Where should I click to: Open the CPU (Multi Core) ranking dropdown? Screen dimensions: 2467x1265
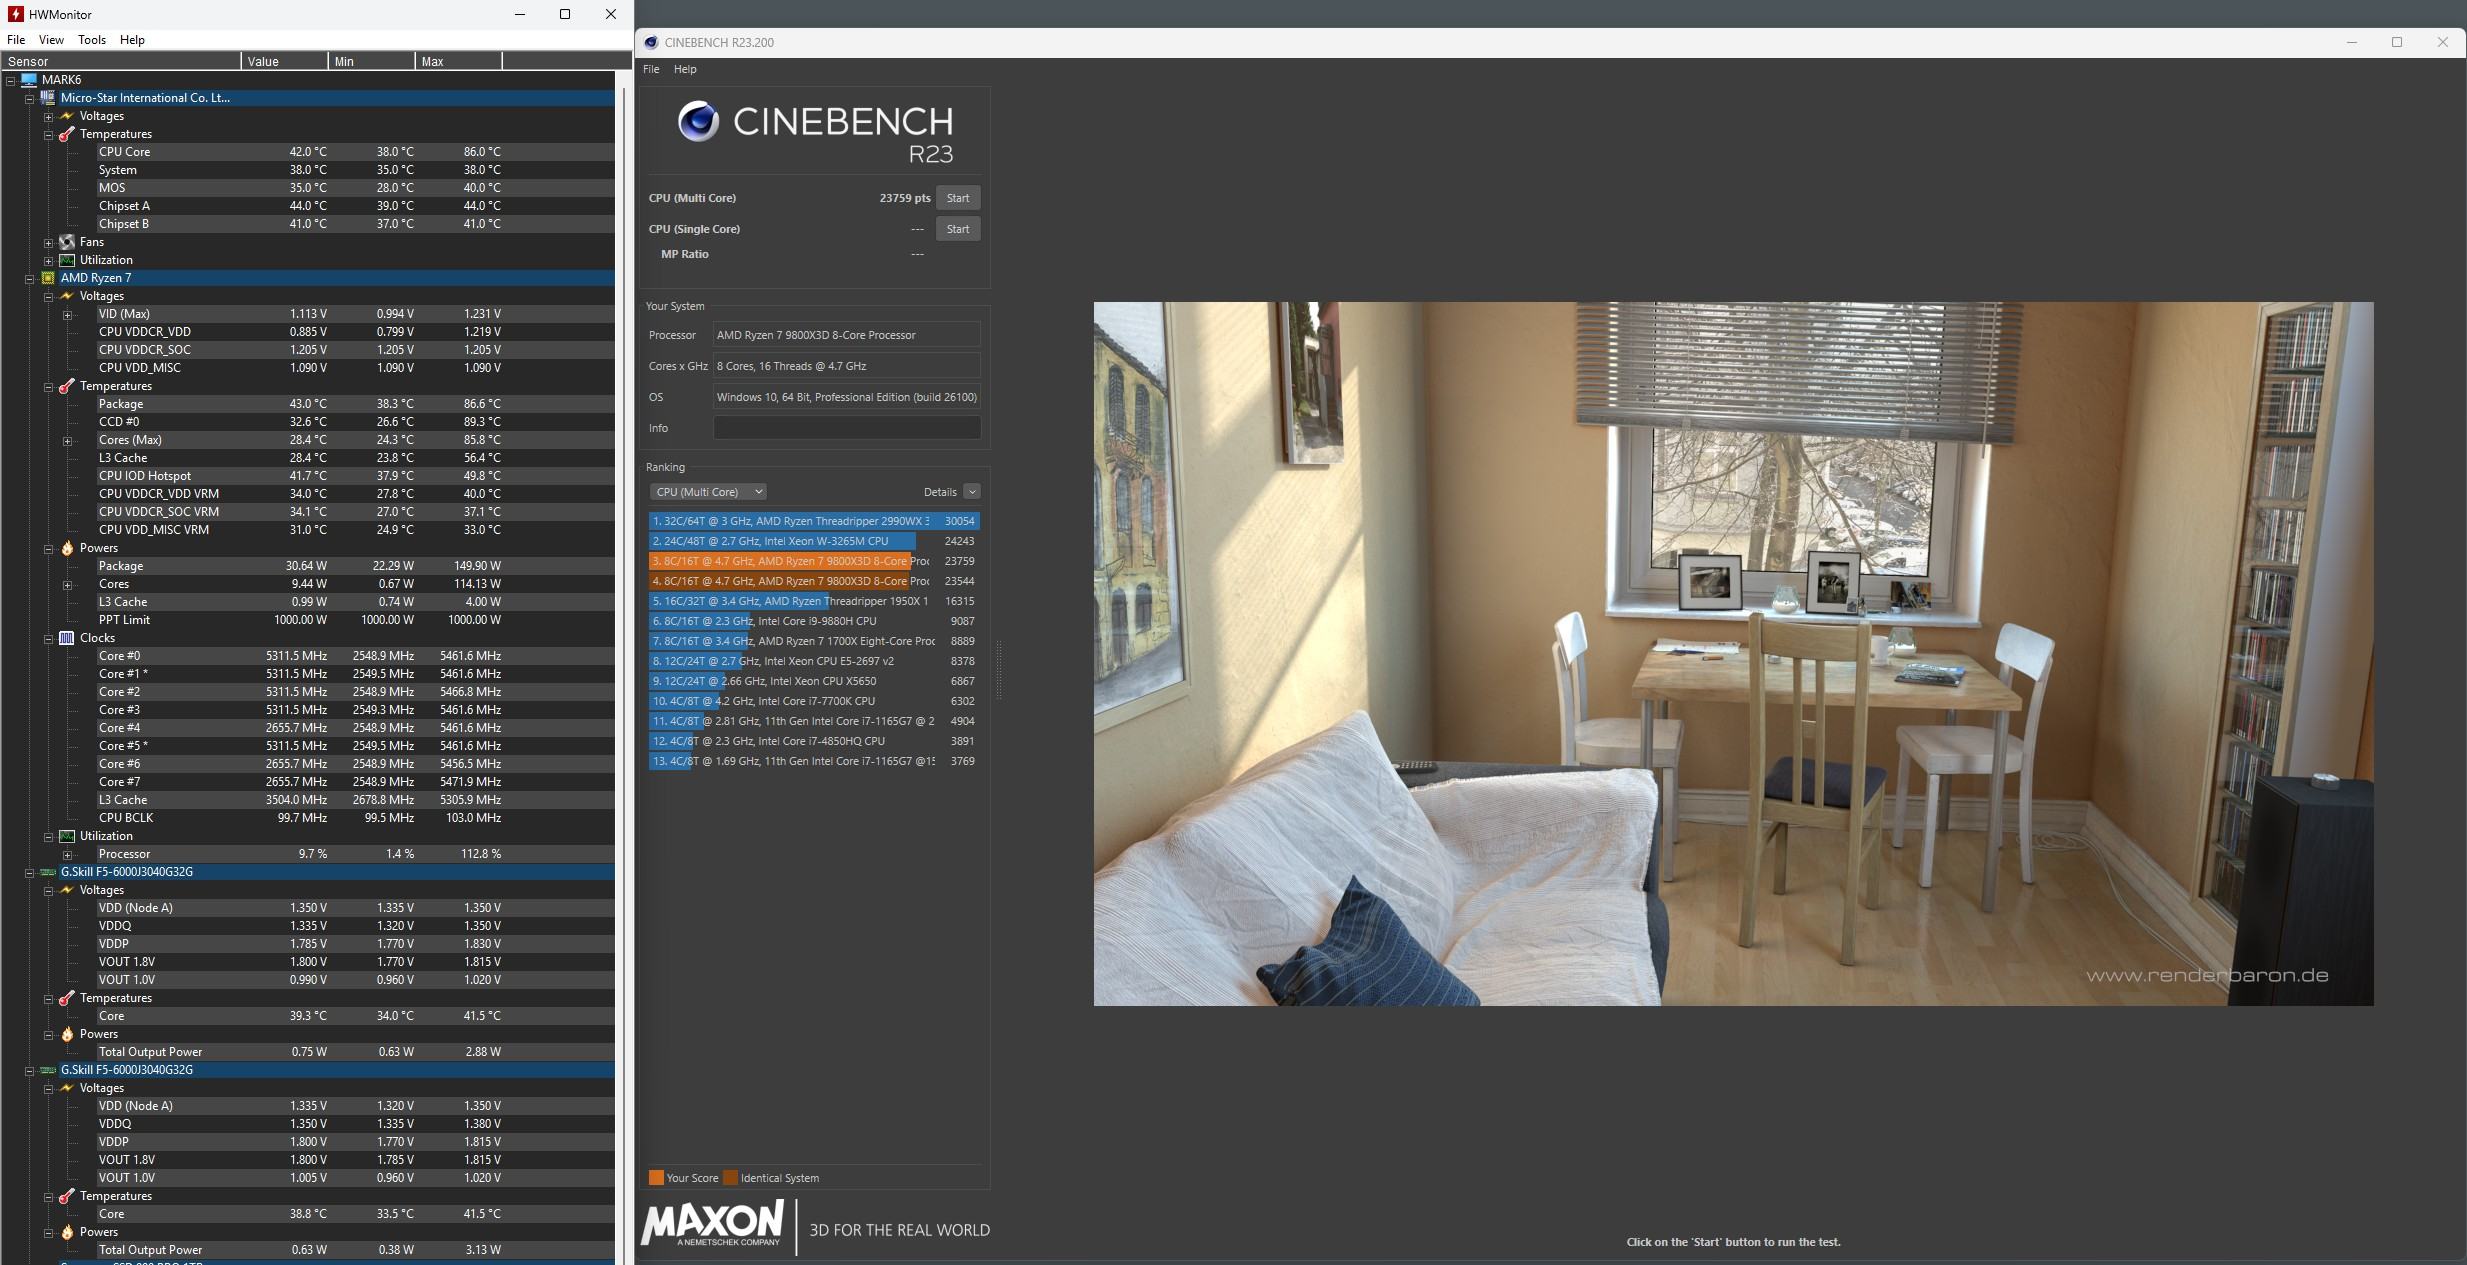pos(708,492)
